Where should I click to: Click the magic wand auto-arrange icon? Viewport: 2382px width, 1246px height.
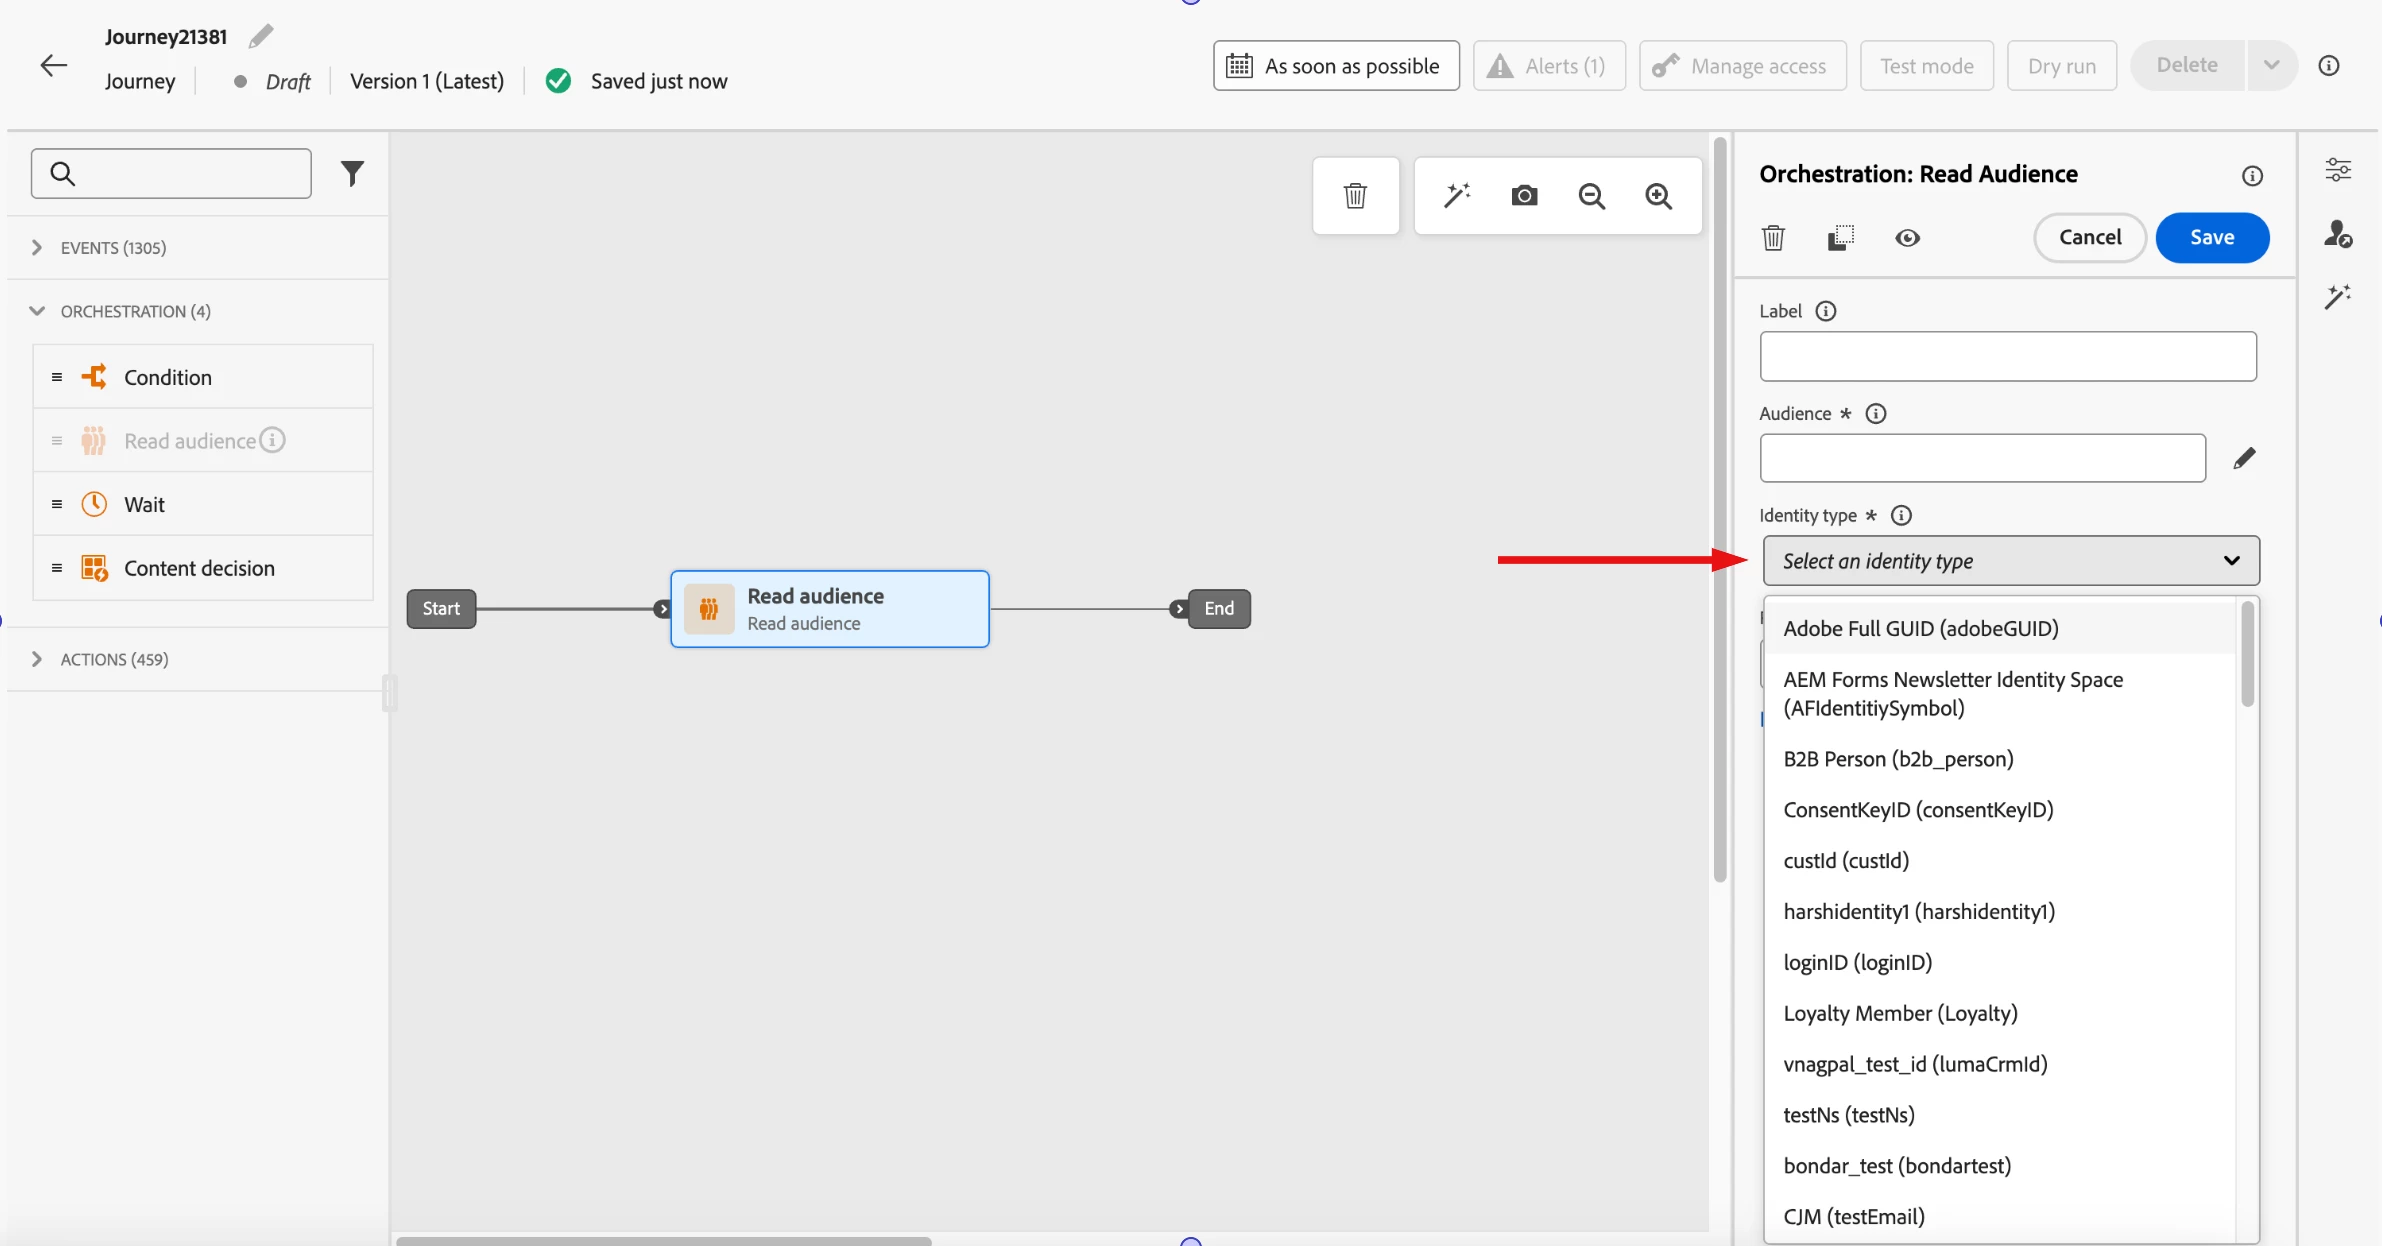pyautogui.click(x=1457, y=195)
